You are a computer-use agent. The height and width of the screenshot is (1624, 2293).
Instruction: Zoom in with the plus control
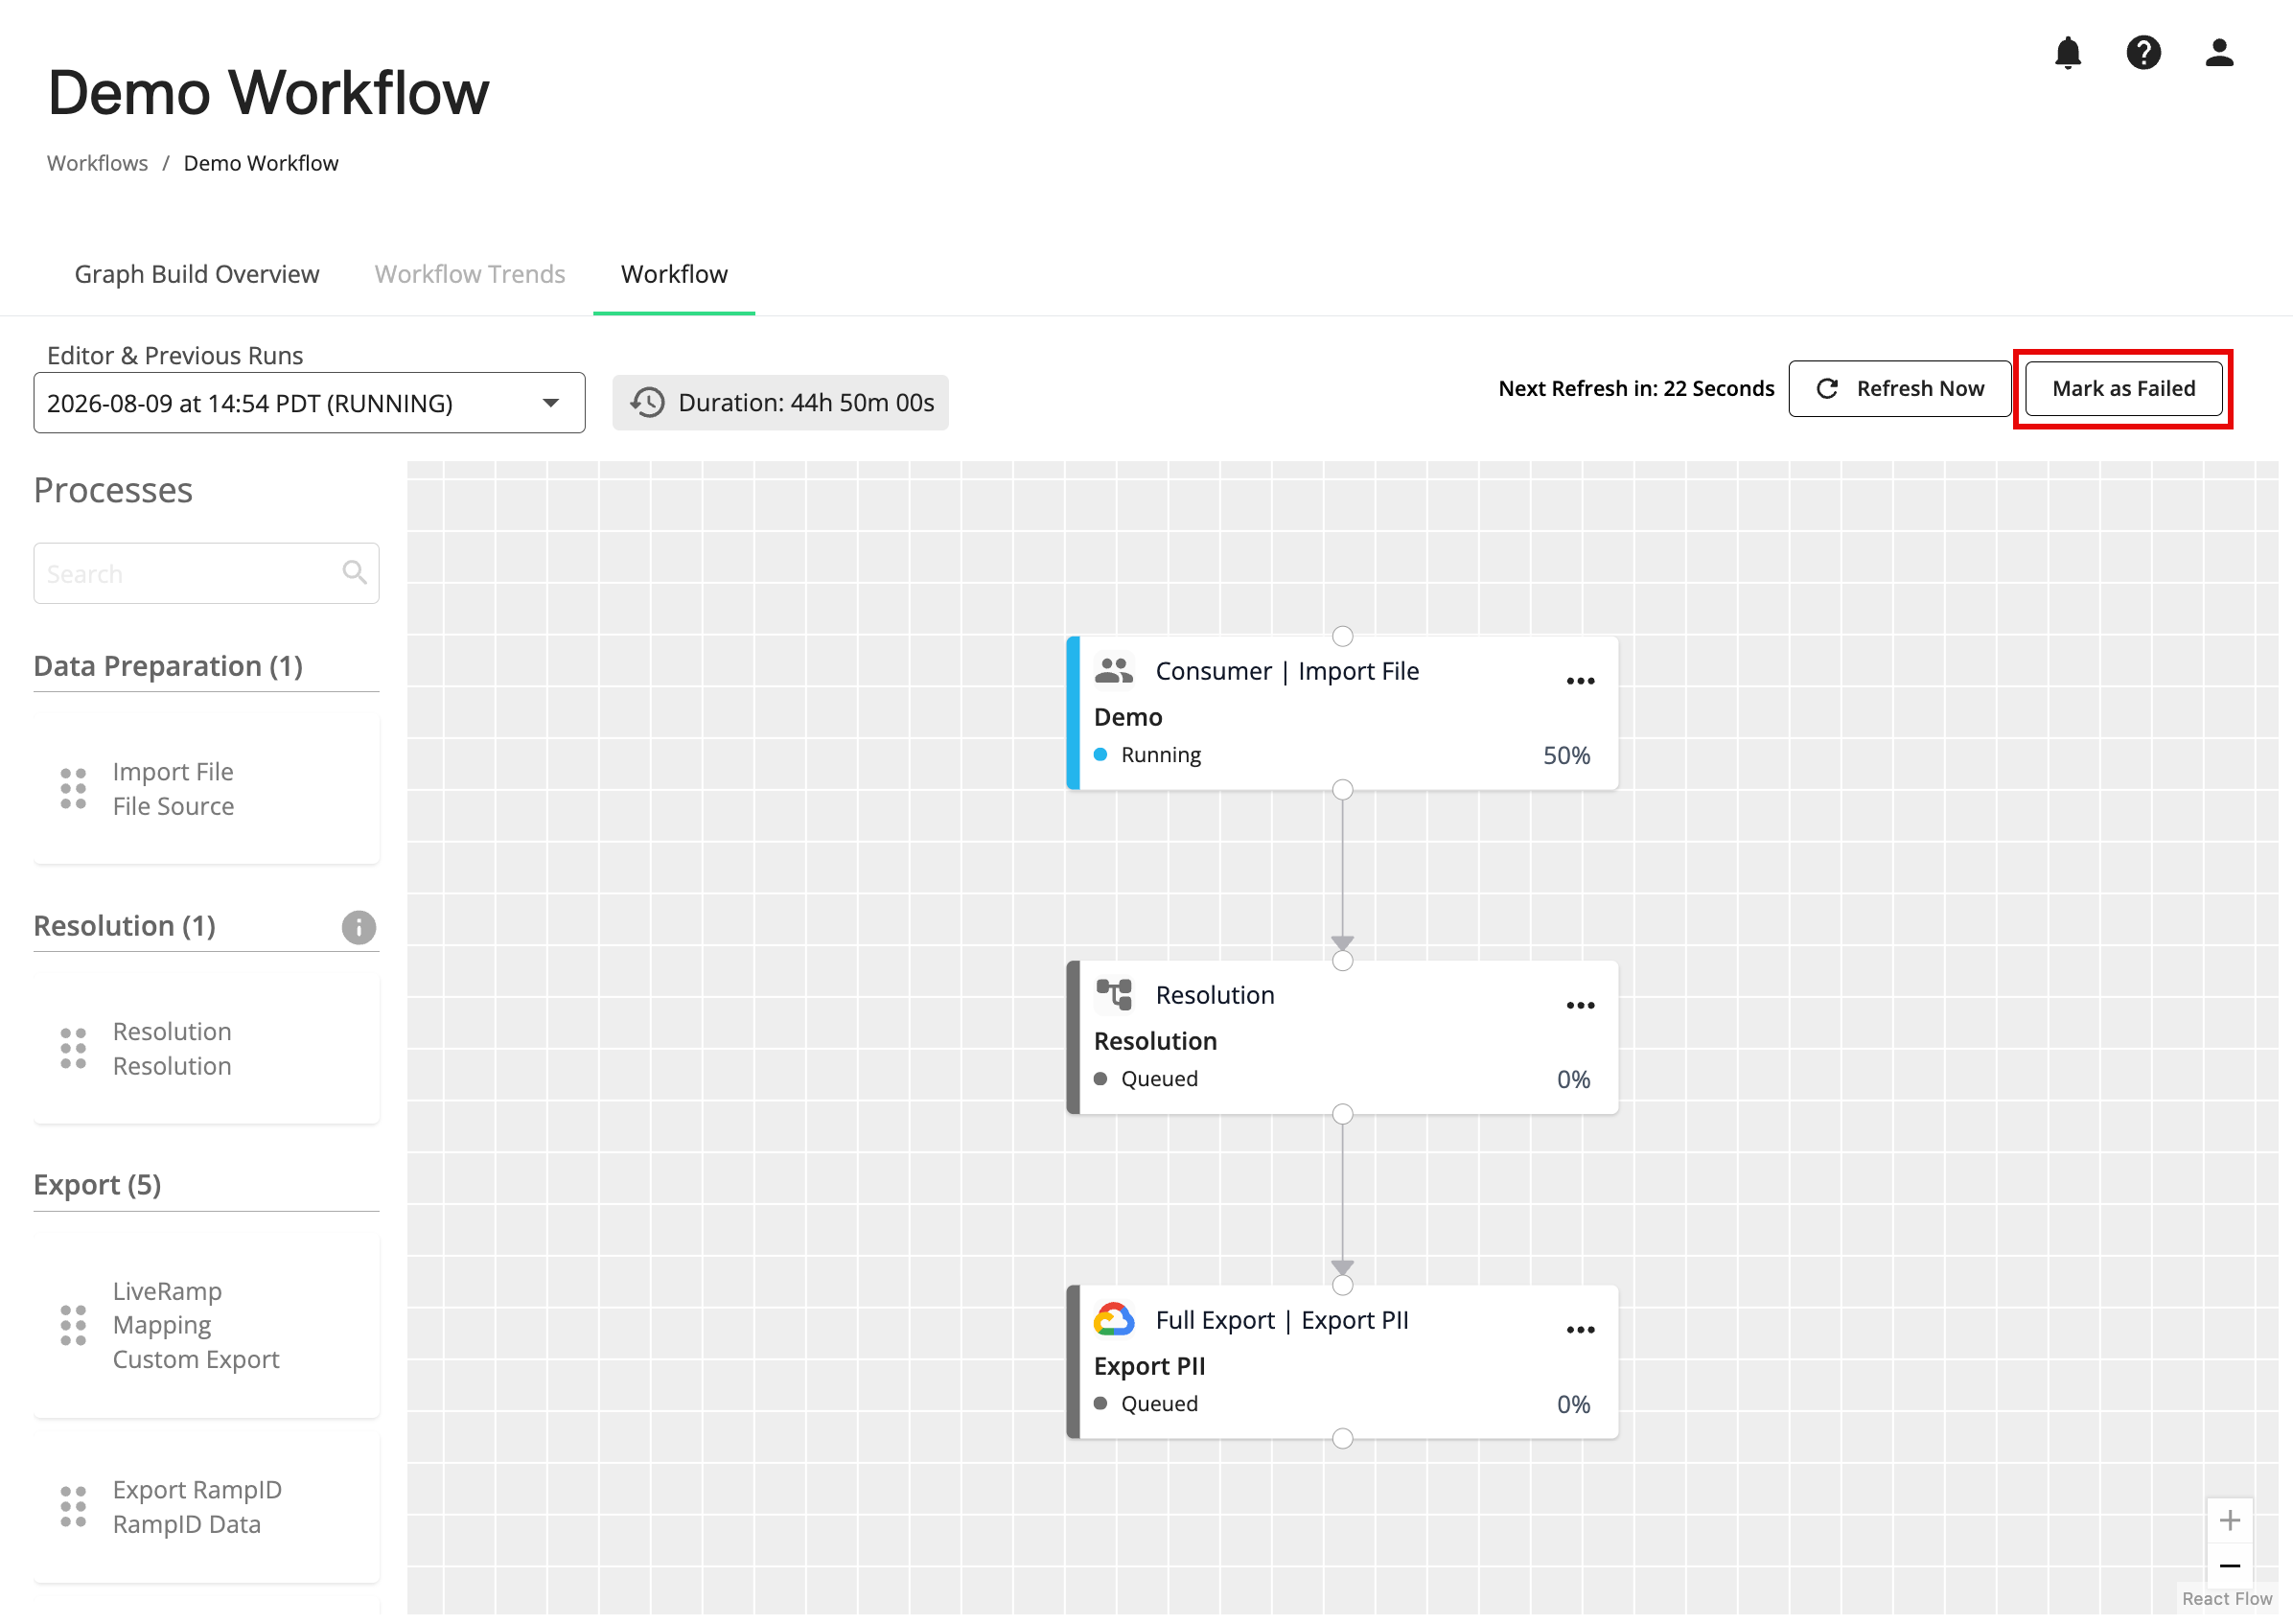tap(2229, 1521)
